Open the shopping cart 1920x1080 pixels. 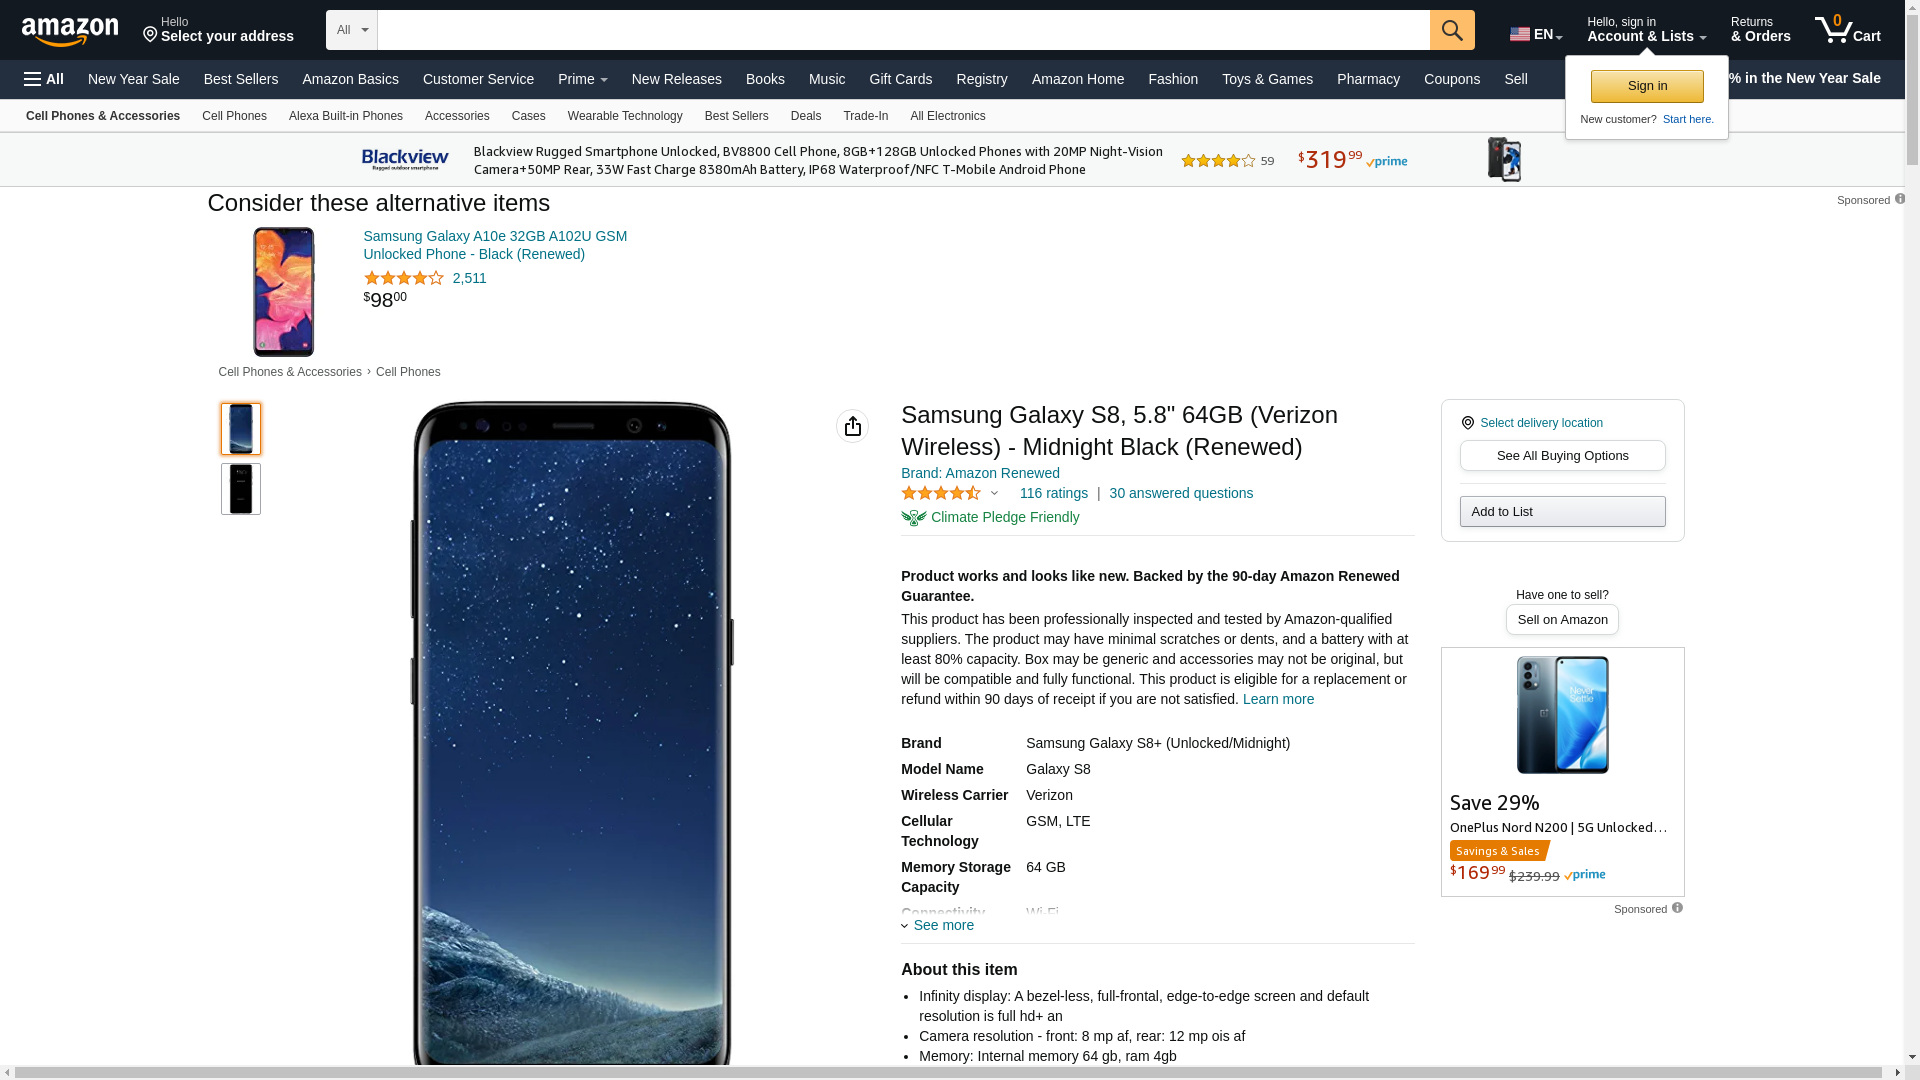(x=1847, y=30)
